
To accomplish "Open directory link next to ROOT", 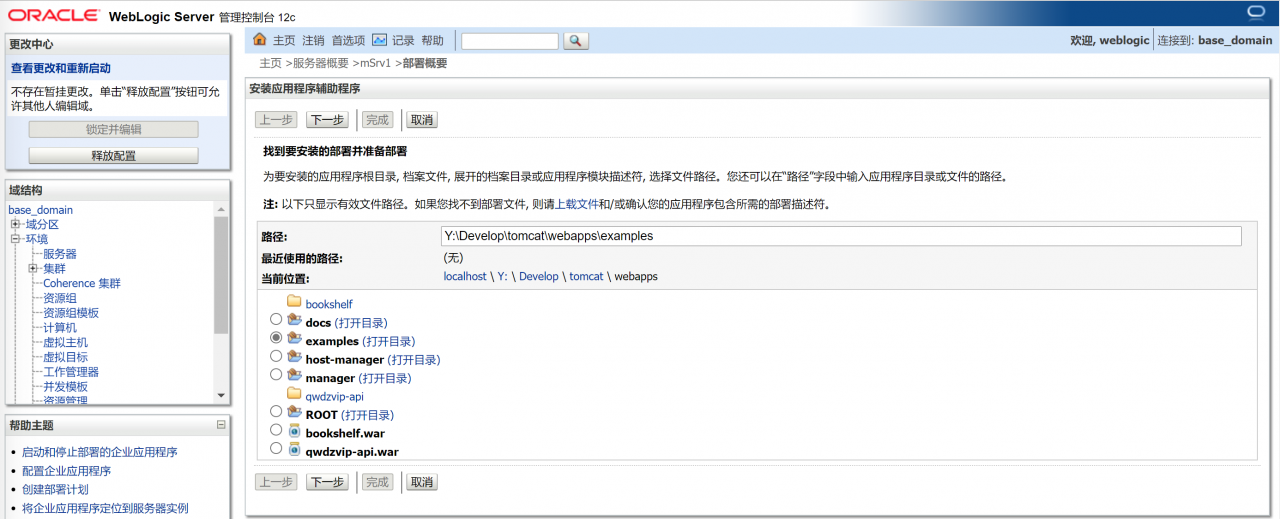I will 367,415.
